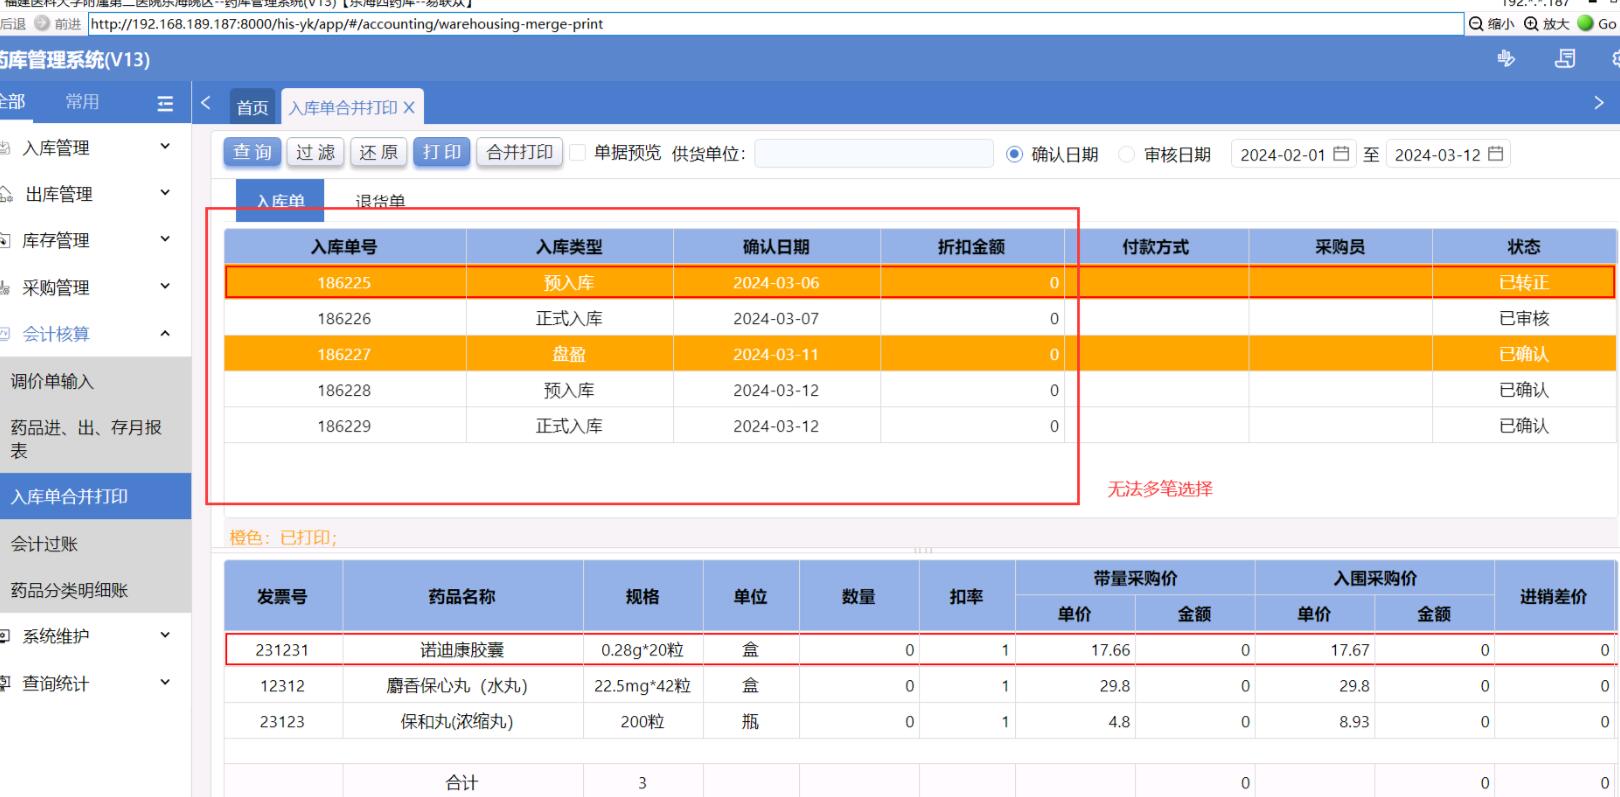Image resolution: width=1620 pixels, height=797 pixels.
Task: Collapse the sidebar with the menu fold icon
Action: pyautogui.click(x=165, y=103)
